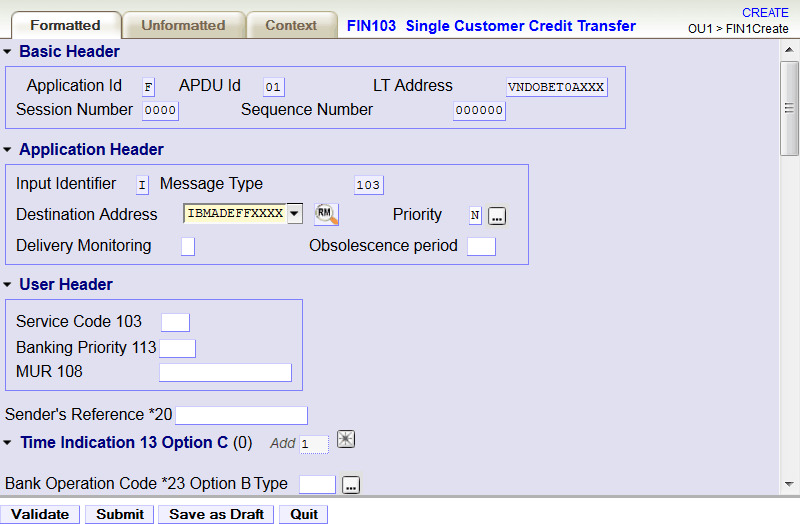Open the Bank Operation Code ellipsis picker
The height and width of the screenshot is (524, 800).
click(x=351, y=485)
